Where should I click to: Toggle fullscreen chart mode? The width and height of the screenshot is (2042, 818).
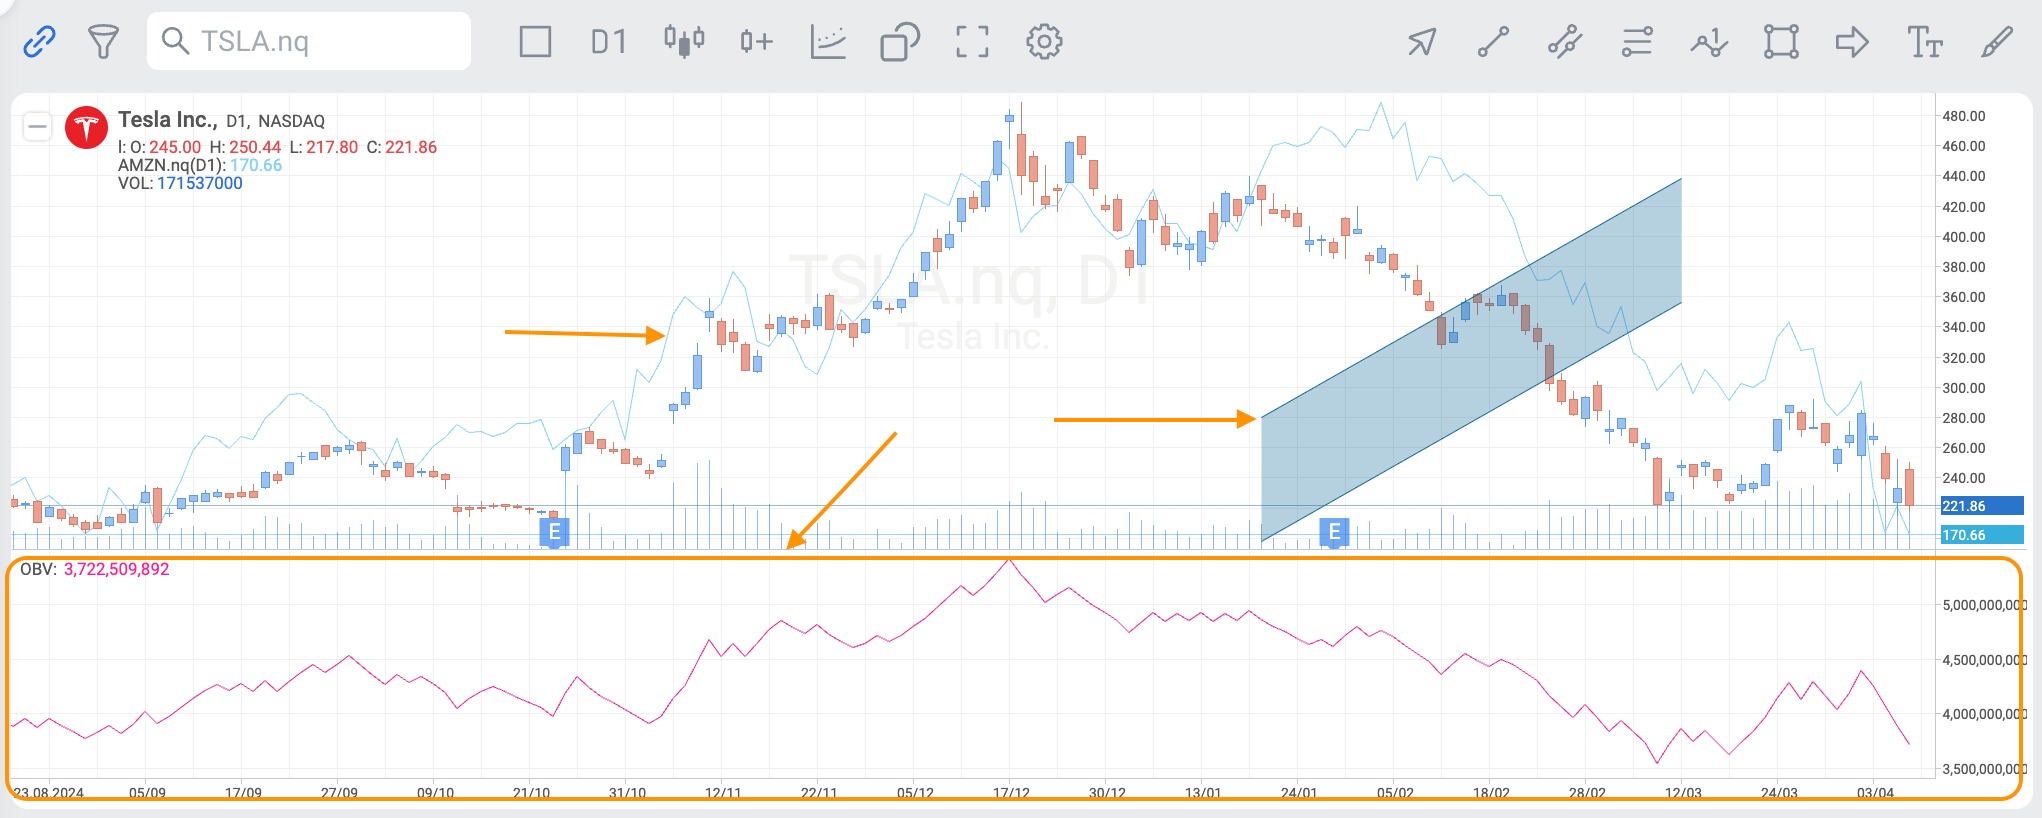pos(971,42)
